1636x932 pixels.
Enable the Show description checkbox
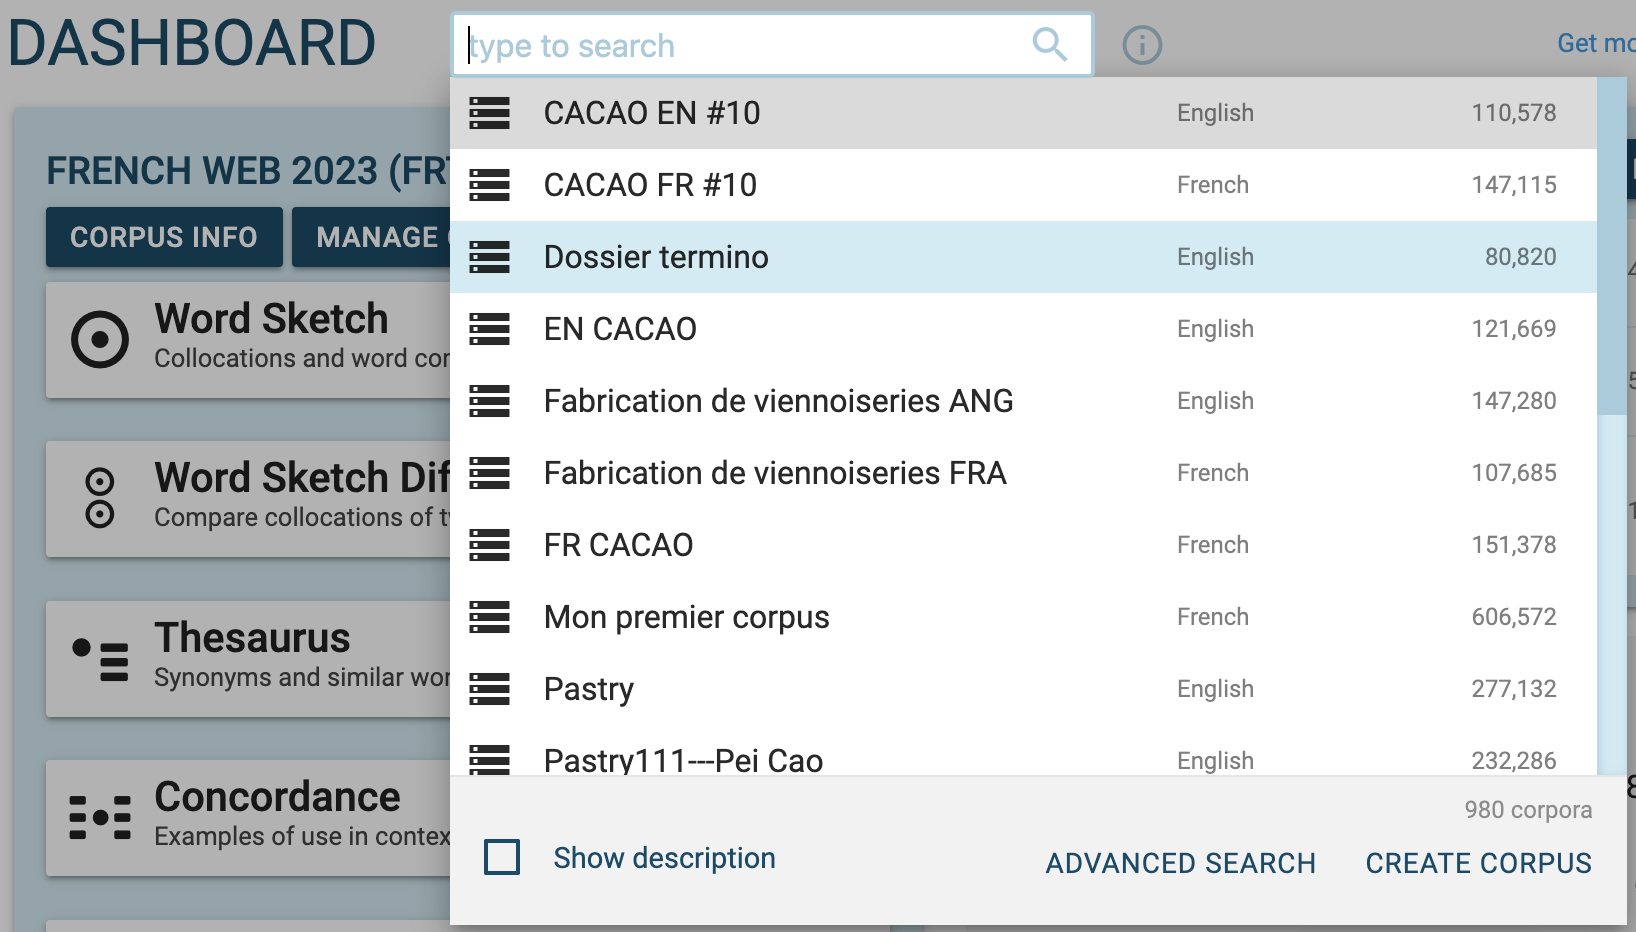(502, 857)
